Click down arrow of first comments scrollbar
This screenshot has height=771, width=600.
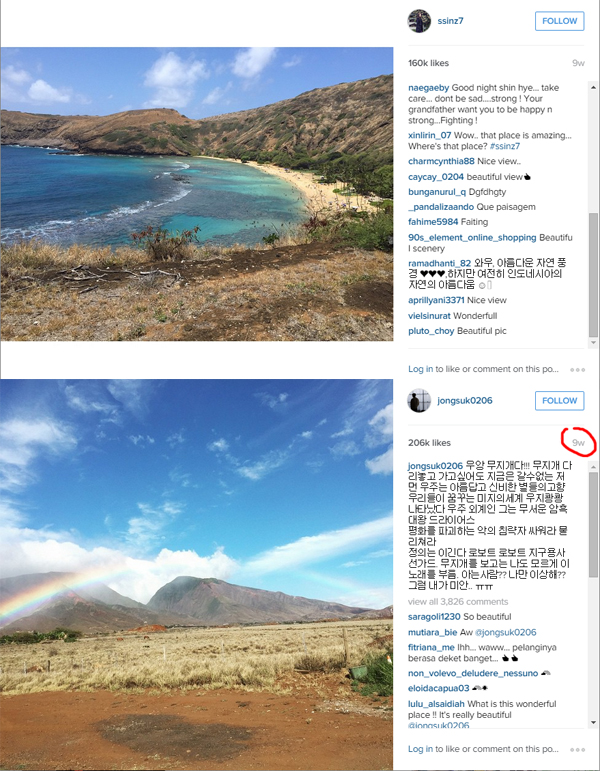593,342
